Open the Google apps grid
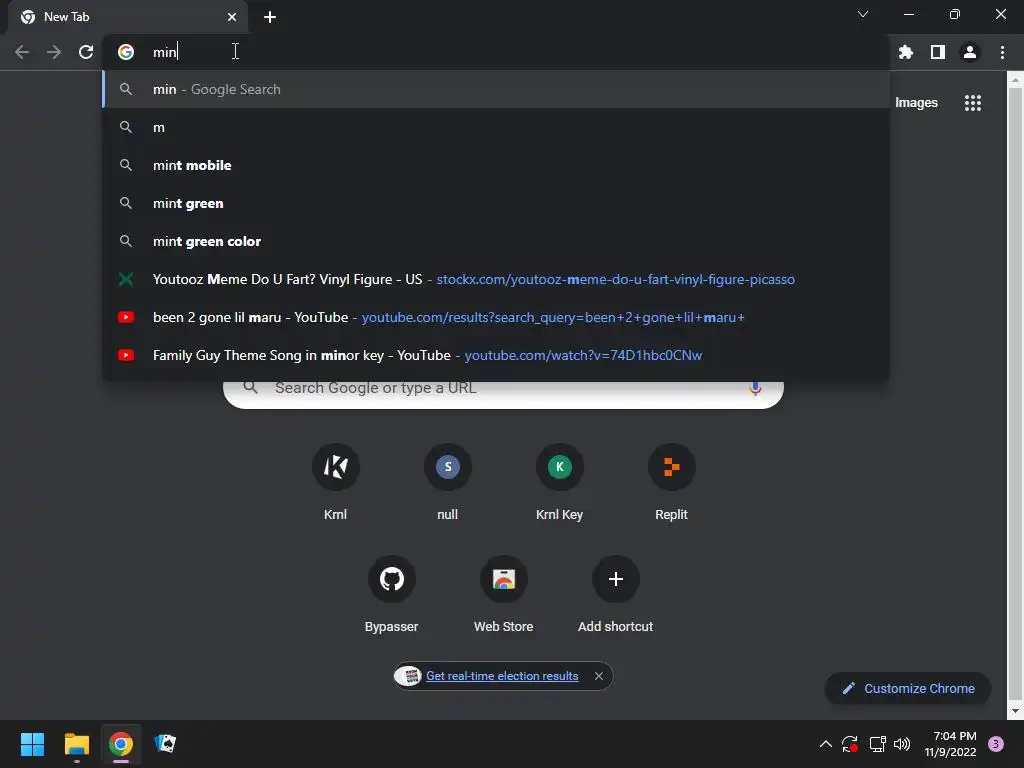1024x768 pixels. (x=973, y=103)
